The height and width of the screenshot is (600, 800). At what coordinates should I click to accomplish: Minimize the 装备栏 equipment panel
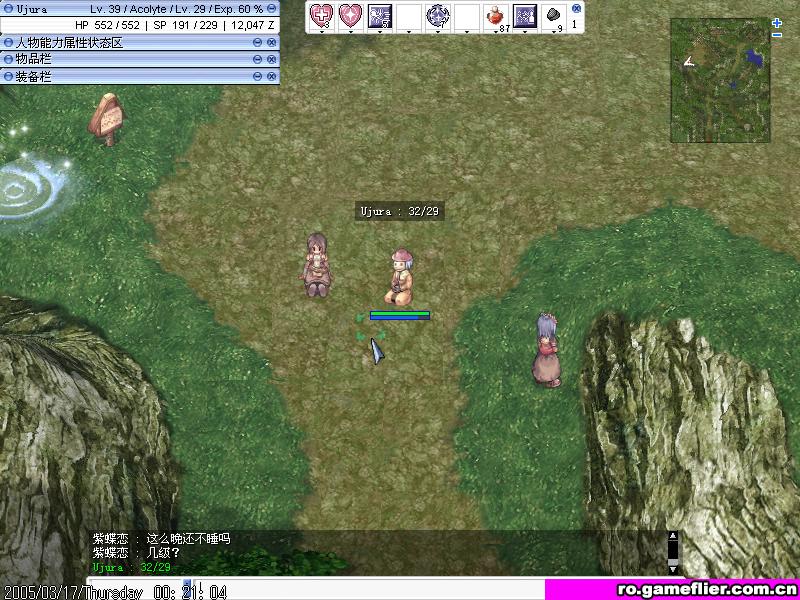coord(258,77)
